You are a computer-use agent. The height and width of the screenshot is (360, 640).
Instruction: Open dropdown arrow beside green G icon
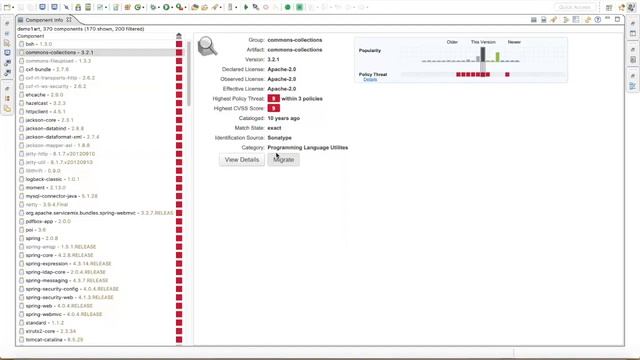[143, 7]
